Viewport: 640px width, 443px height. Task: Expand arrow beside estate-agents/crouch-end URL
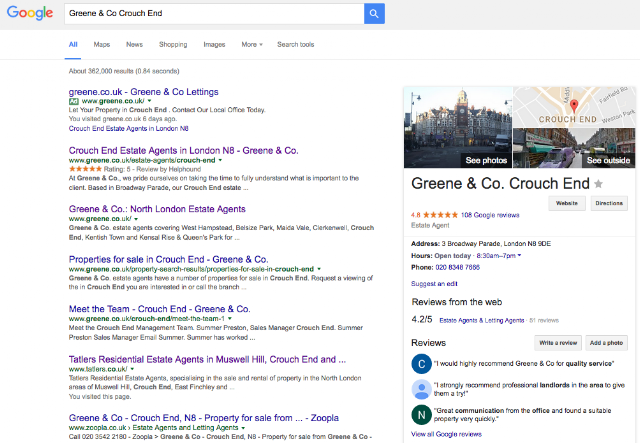point(220,160)
